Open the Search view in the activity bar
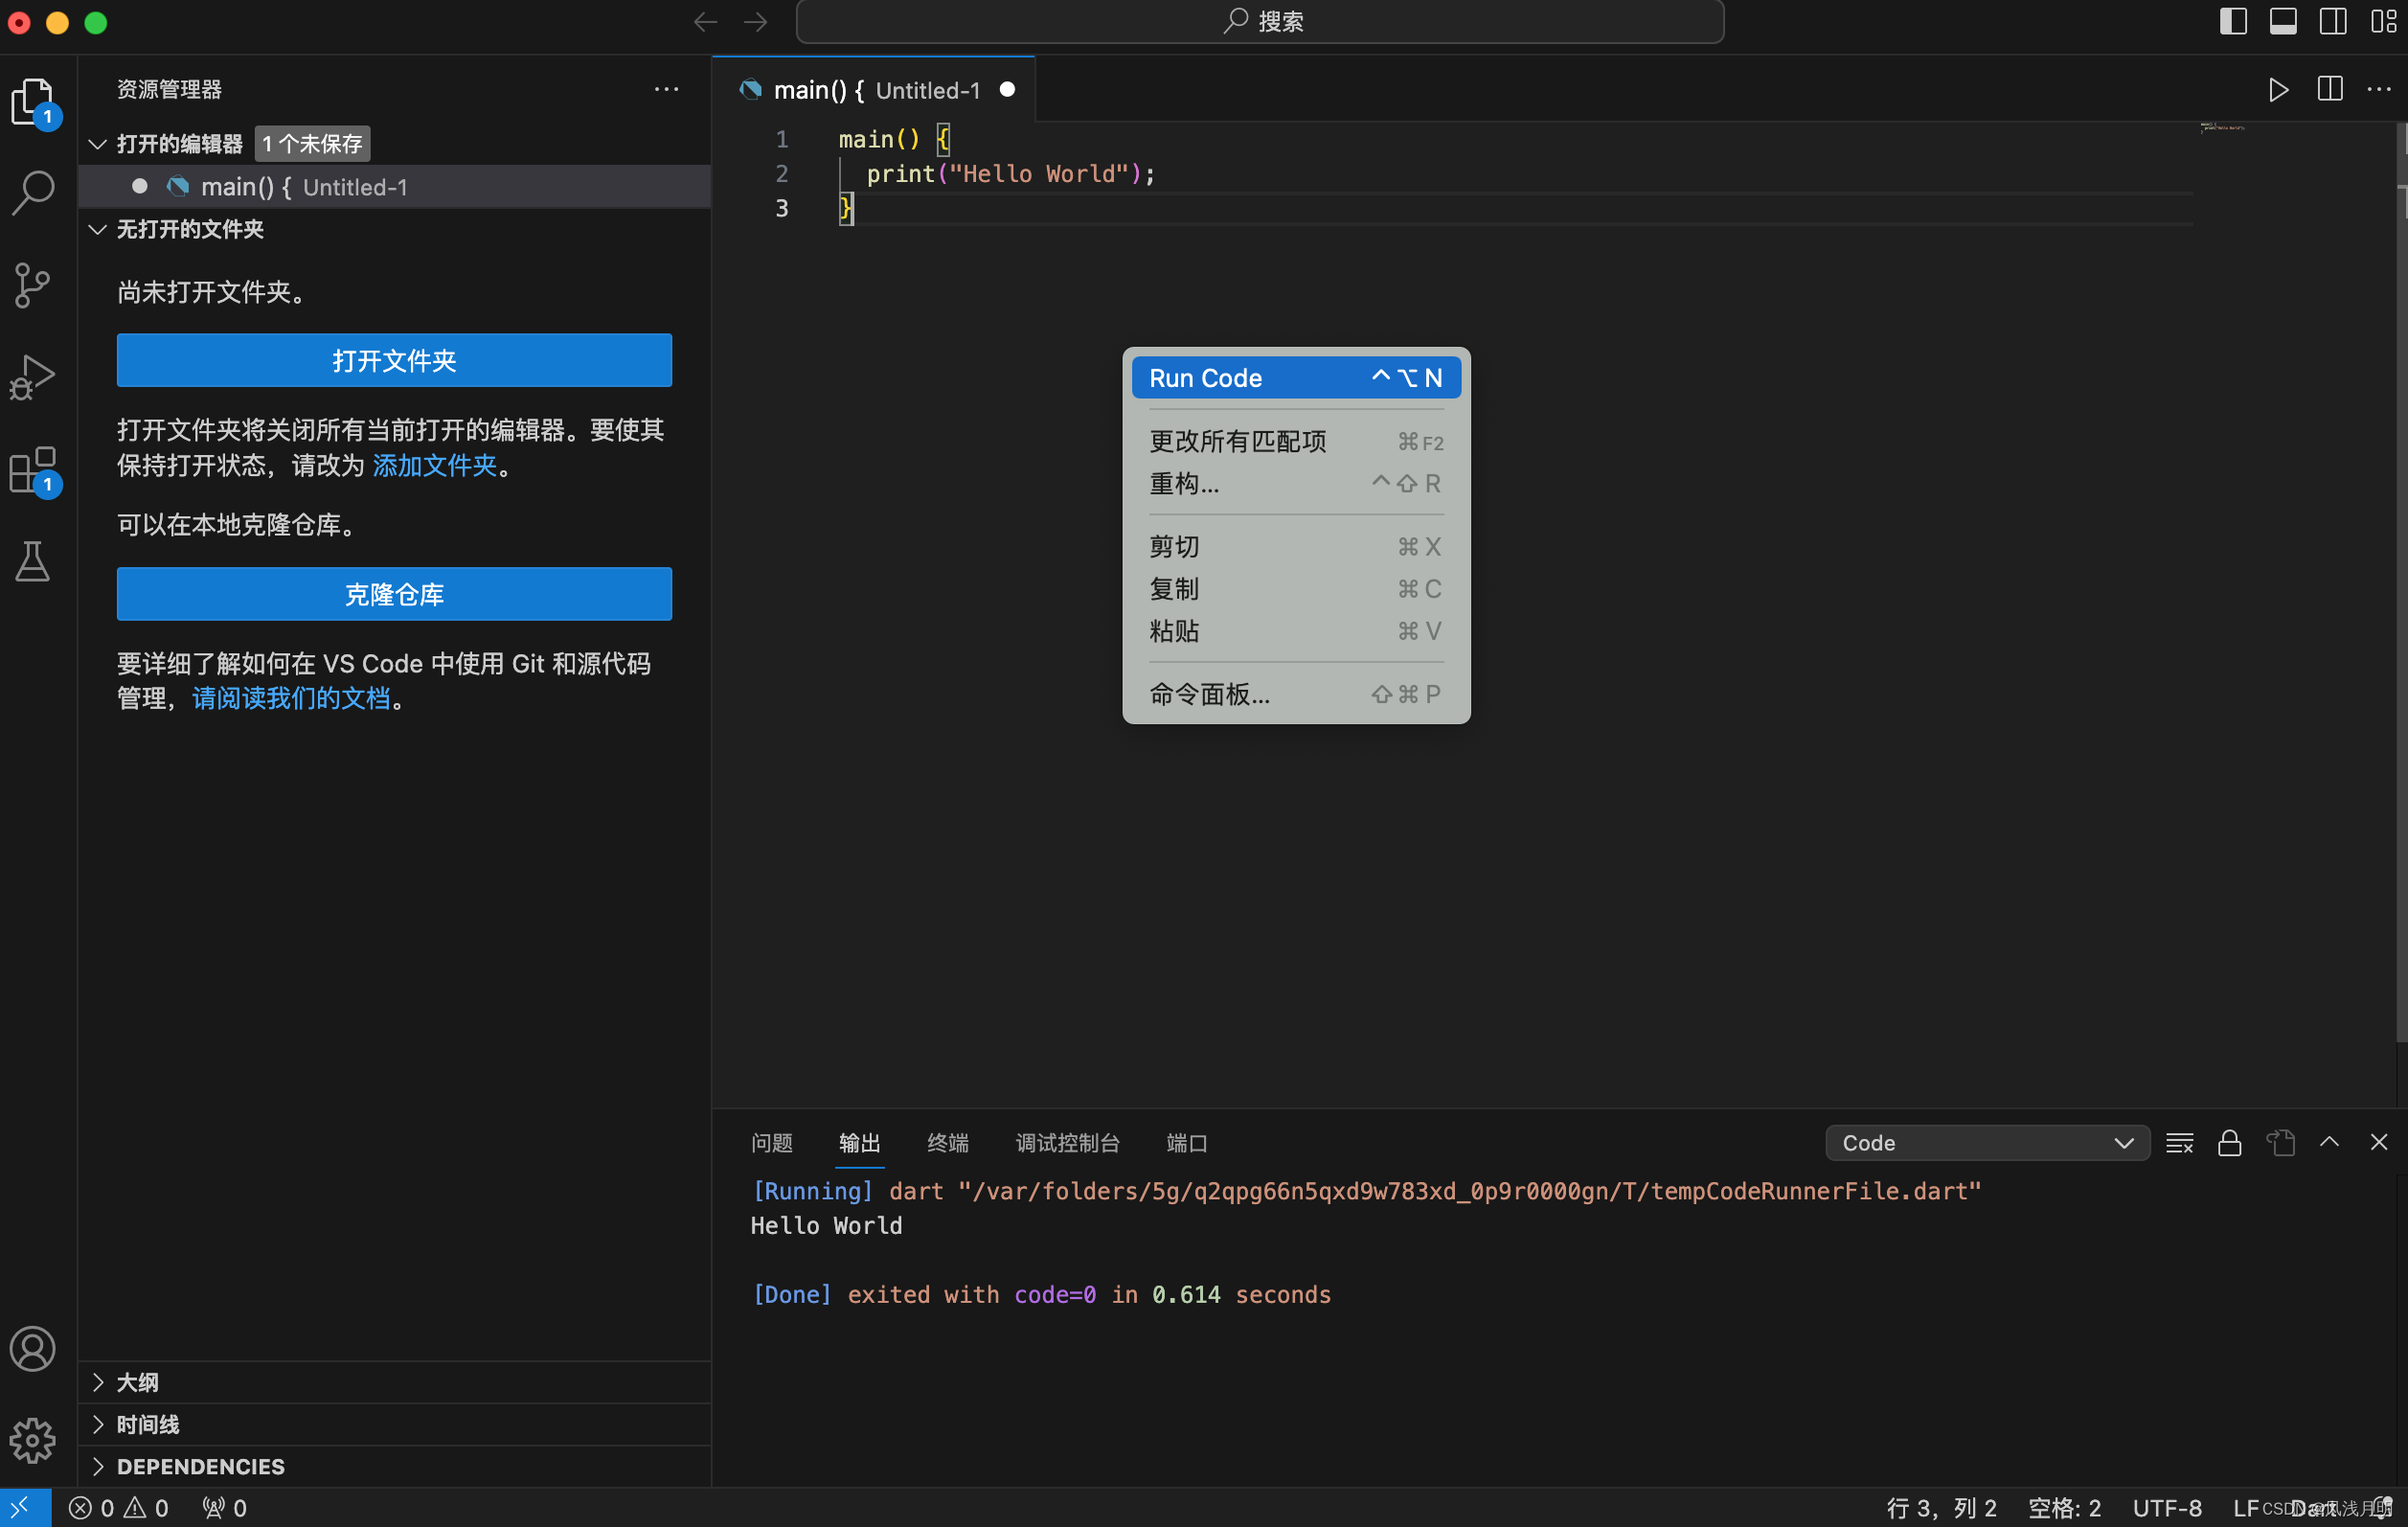Screen dimensions: 2408x1527 click(33, 192)
